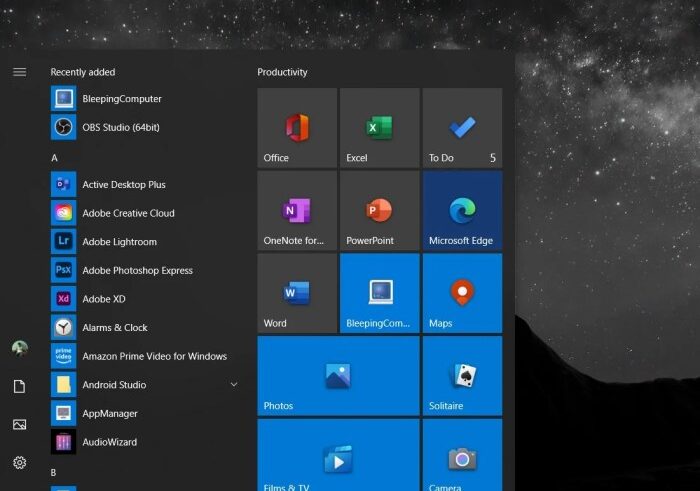This screenshot has height=491, width=700.
Task: Open the Android Studio folder entry
Action: tap(144, 384)
